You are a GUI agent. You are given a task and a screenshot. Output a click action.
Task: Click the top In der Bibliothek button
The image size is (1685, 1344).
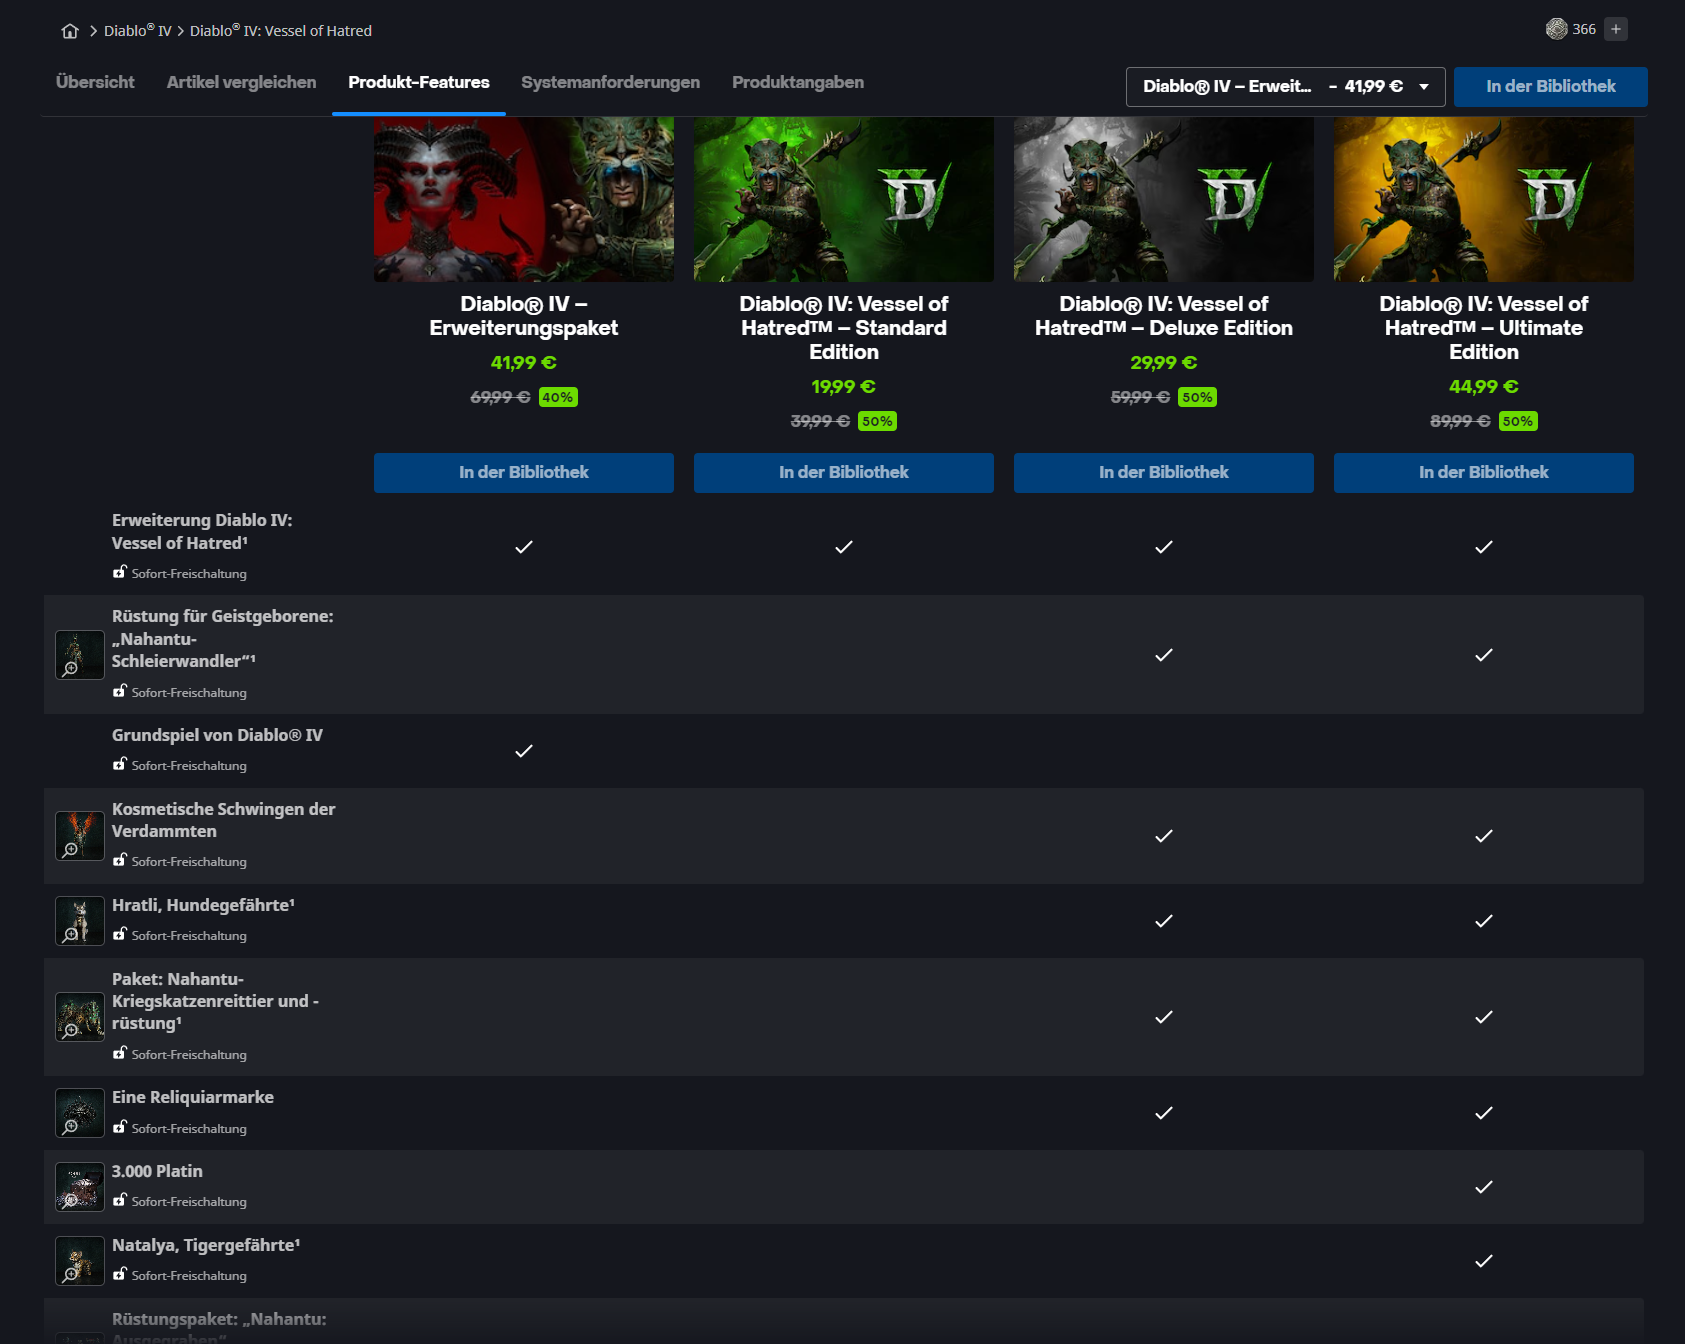[1551, 87]
